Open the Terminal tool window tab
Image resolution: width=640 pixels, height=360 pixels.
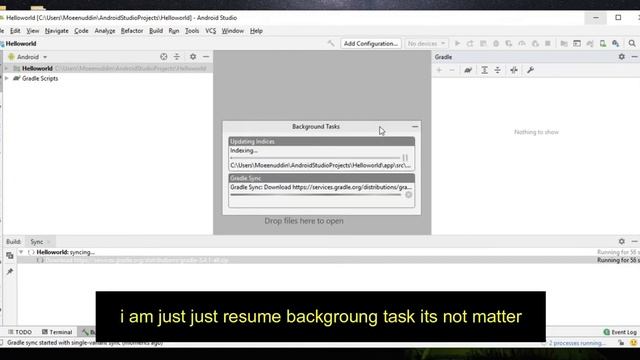57,332
